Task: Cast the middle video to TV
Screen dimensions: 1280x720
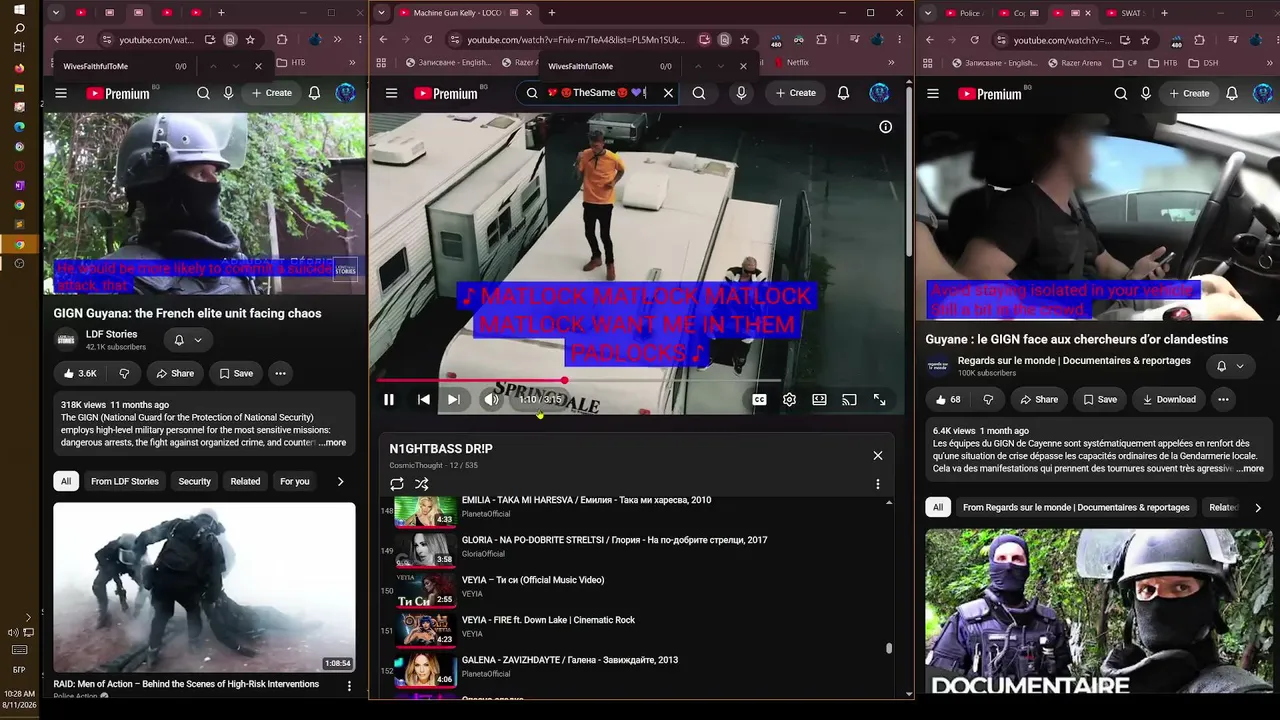Action: 849,399
